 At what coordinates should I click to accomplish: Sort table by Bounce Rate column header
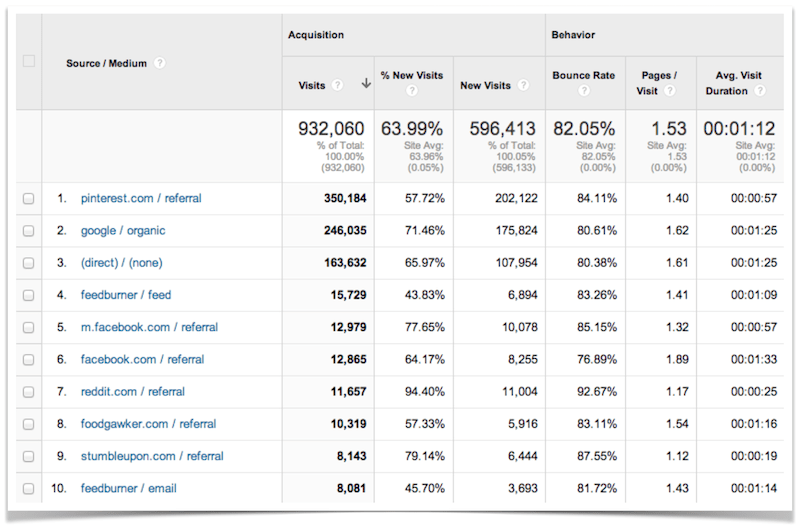(x=583, y=75)
